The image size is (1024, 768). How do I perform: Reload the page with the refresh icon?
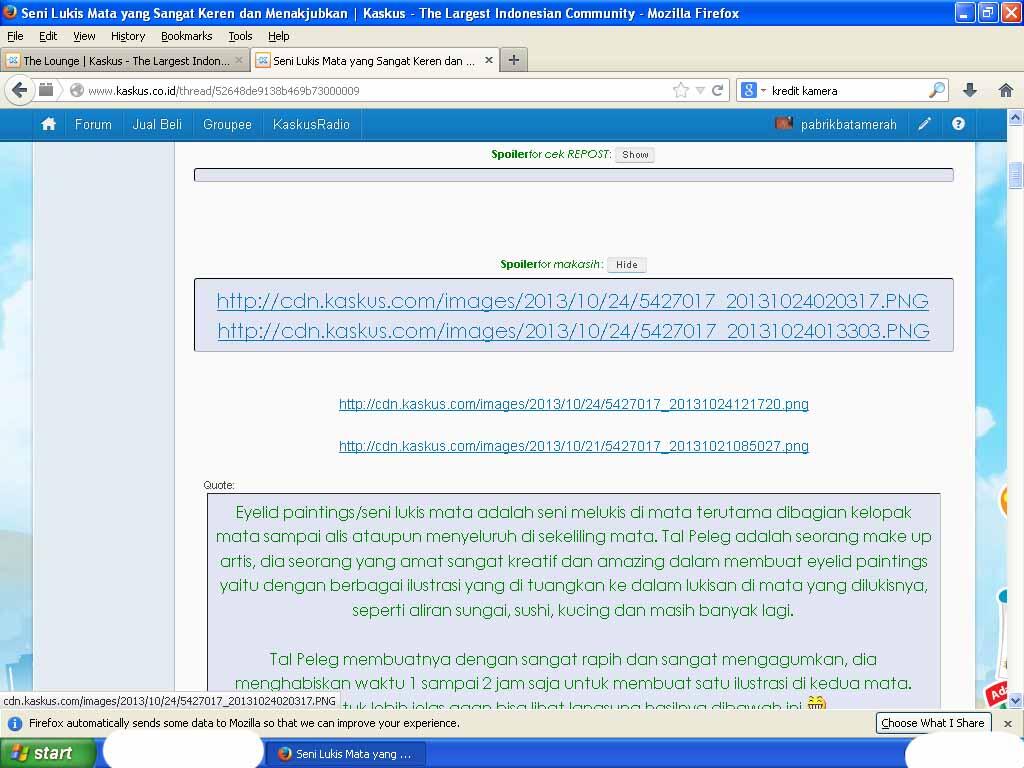tap(717, 90)
